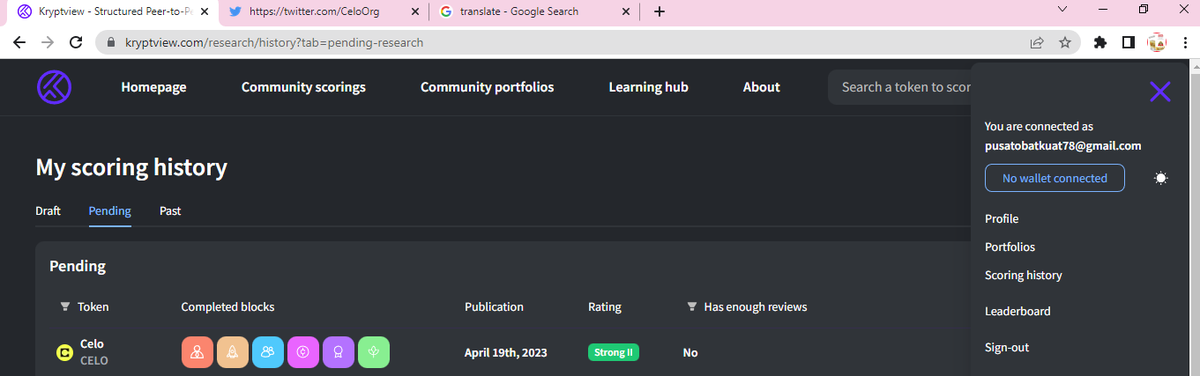Click the site padlock icon
Viewport: 1200px width, 376px height.
(110, 44)
